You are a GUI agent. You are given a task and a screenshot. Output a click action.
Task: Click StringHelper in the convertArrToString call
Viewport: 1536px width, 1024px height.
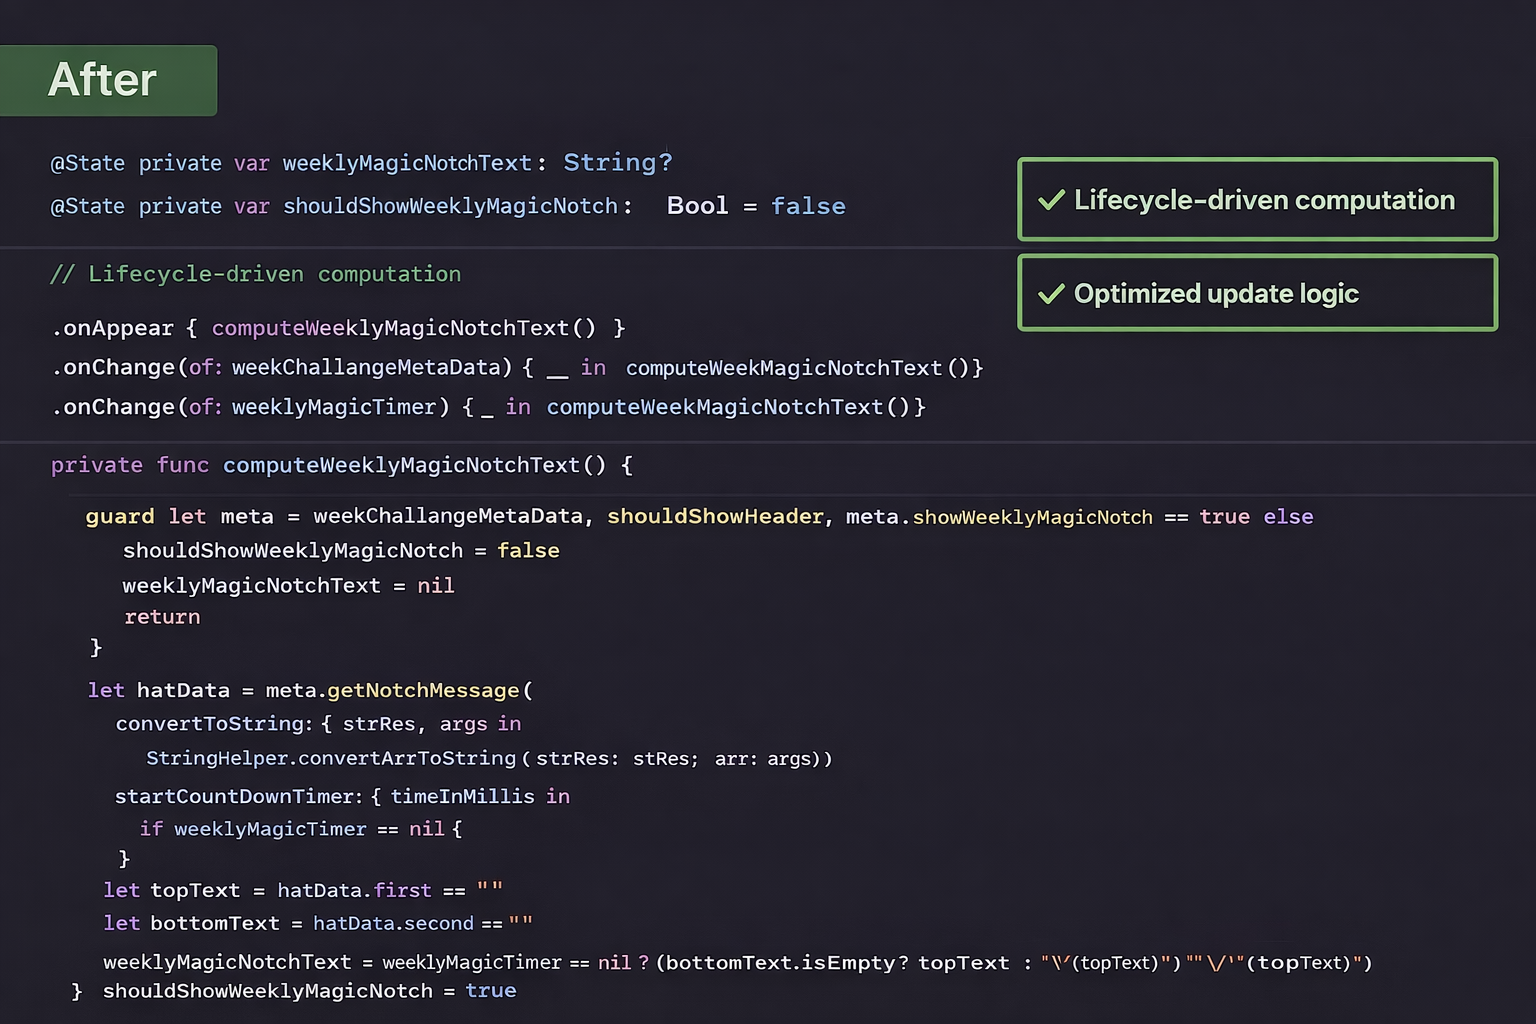(x=217, y=758)
